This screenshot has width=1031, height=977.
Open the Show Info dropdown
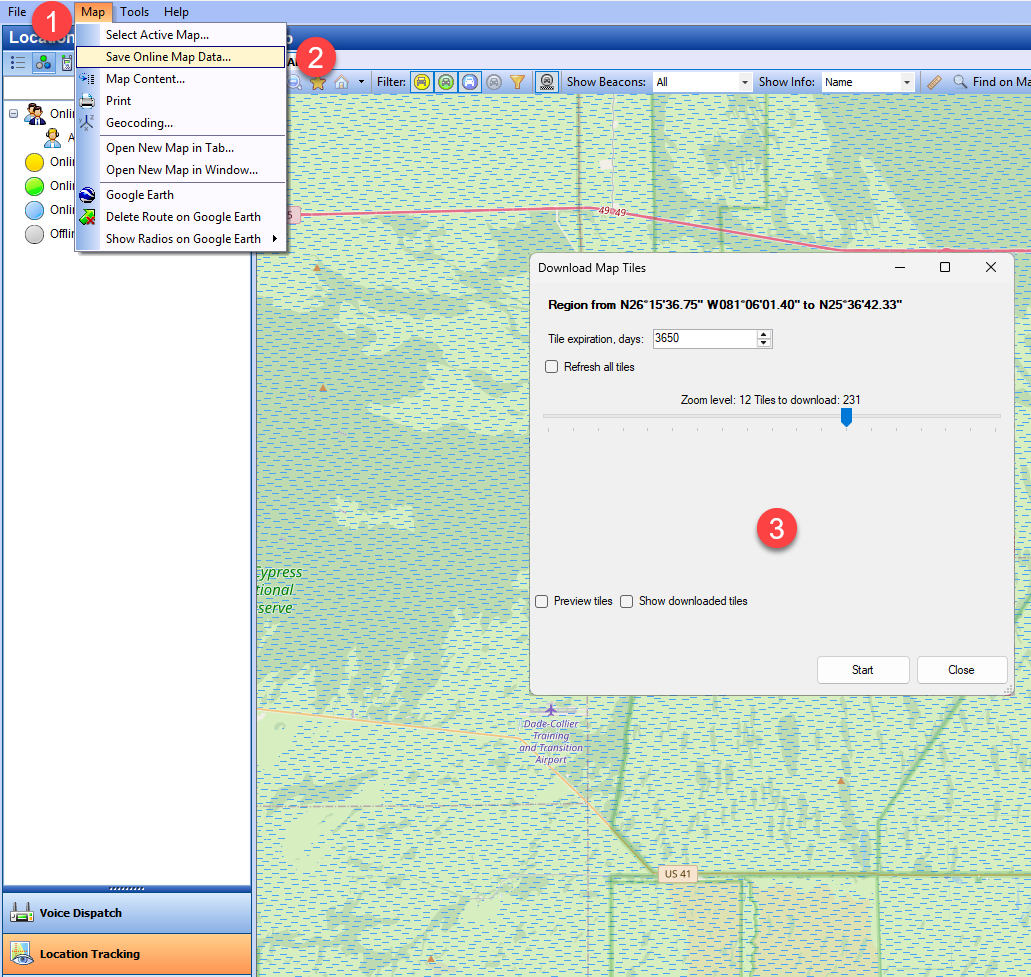coord(908,82)
